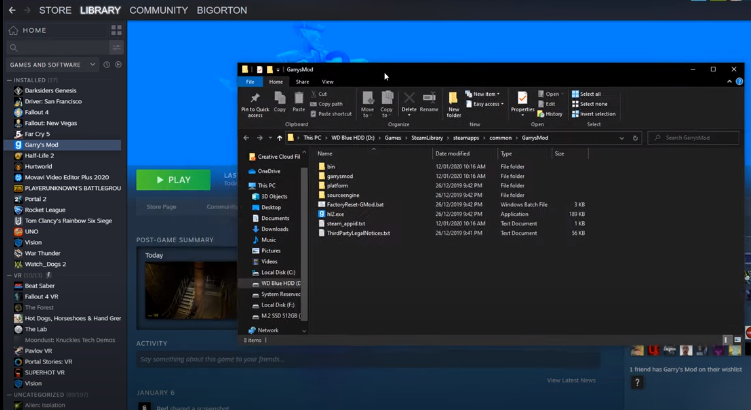Click the common breadcrumb in address bar
The width and height of the screenshot is (751, 410).
(x=501, y=138)
